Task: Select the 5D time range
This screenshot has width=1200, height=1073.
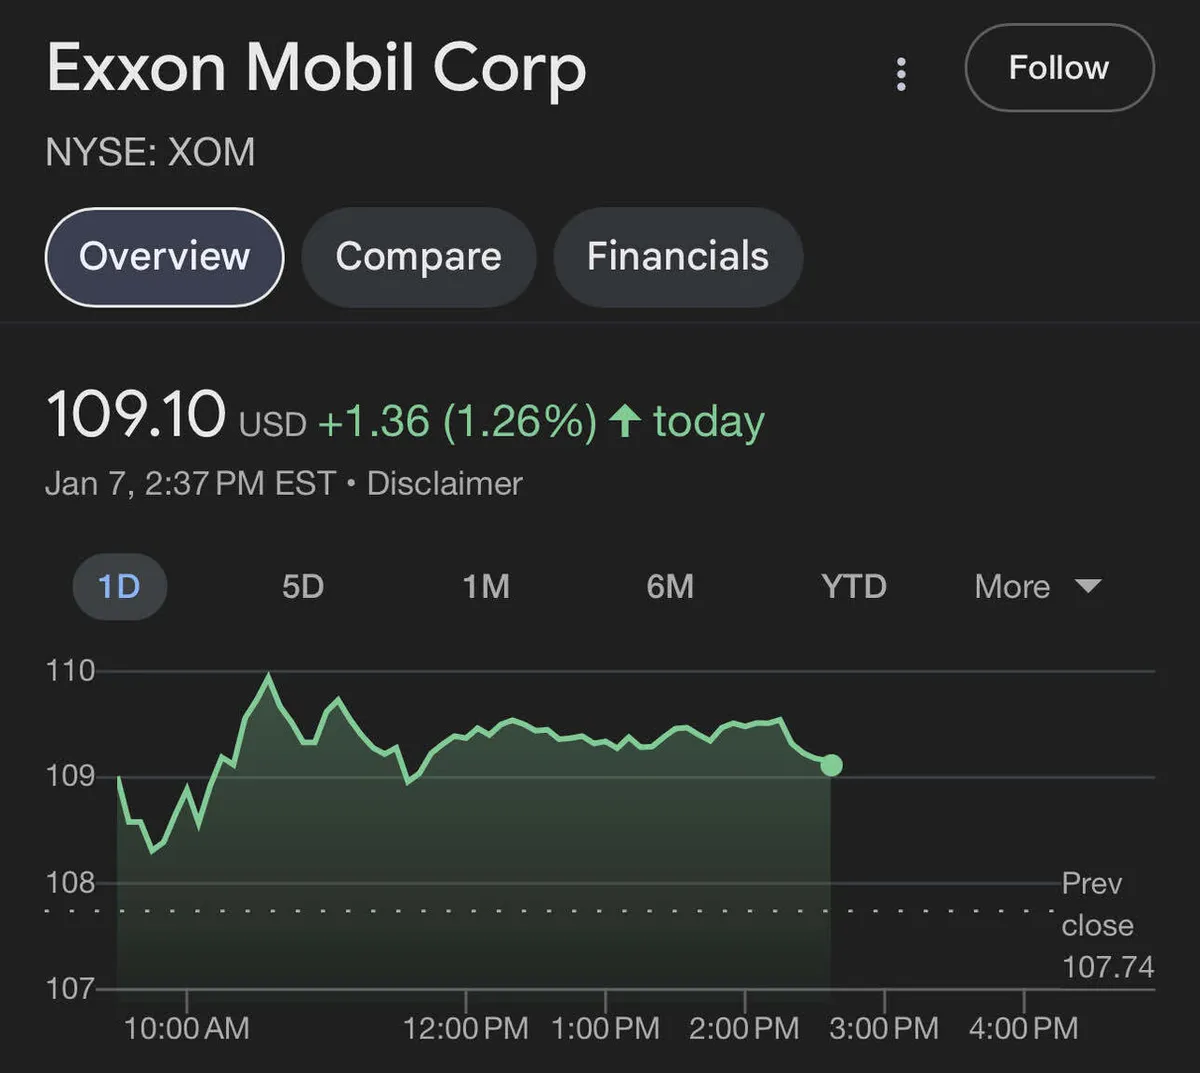Action: tap(303, 586)
